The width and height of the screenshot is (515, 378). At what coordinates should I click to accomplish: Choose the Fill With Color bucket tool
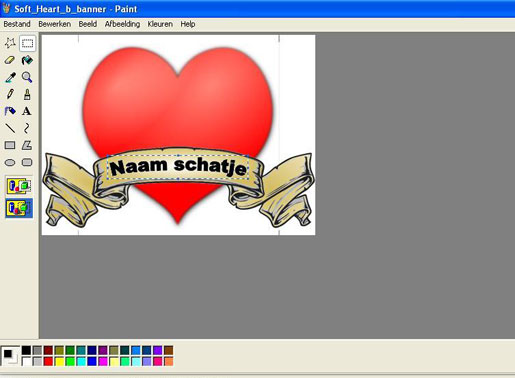(x=27, y=60)
